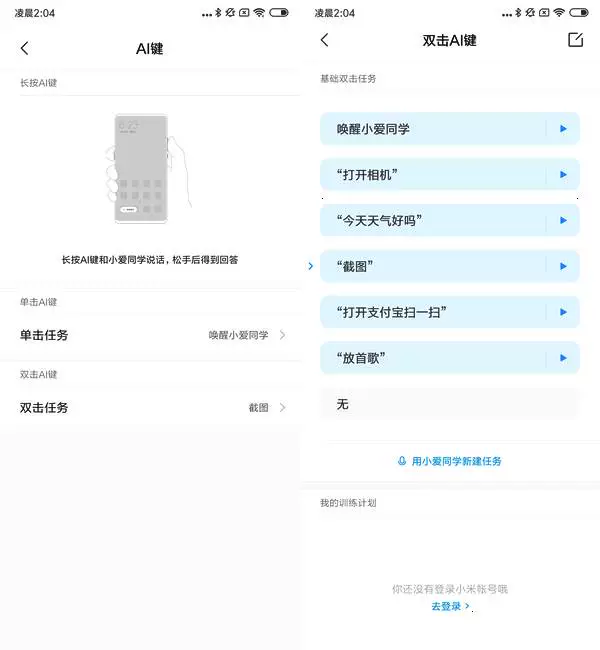Tap the long-press AI key phone illustration
600x650 pixels.
[x=148, y=169]
